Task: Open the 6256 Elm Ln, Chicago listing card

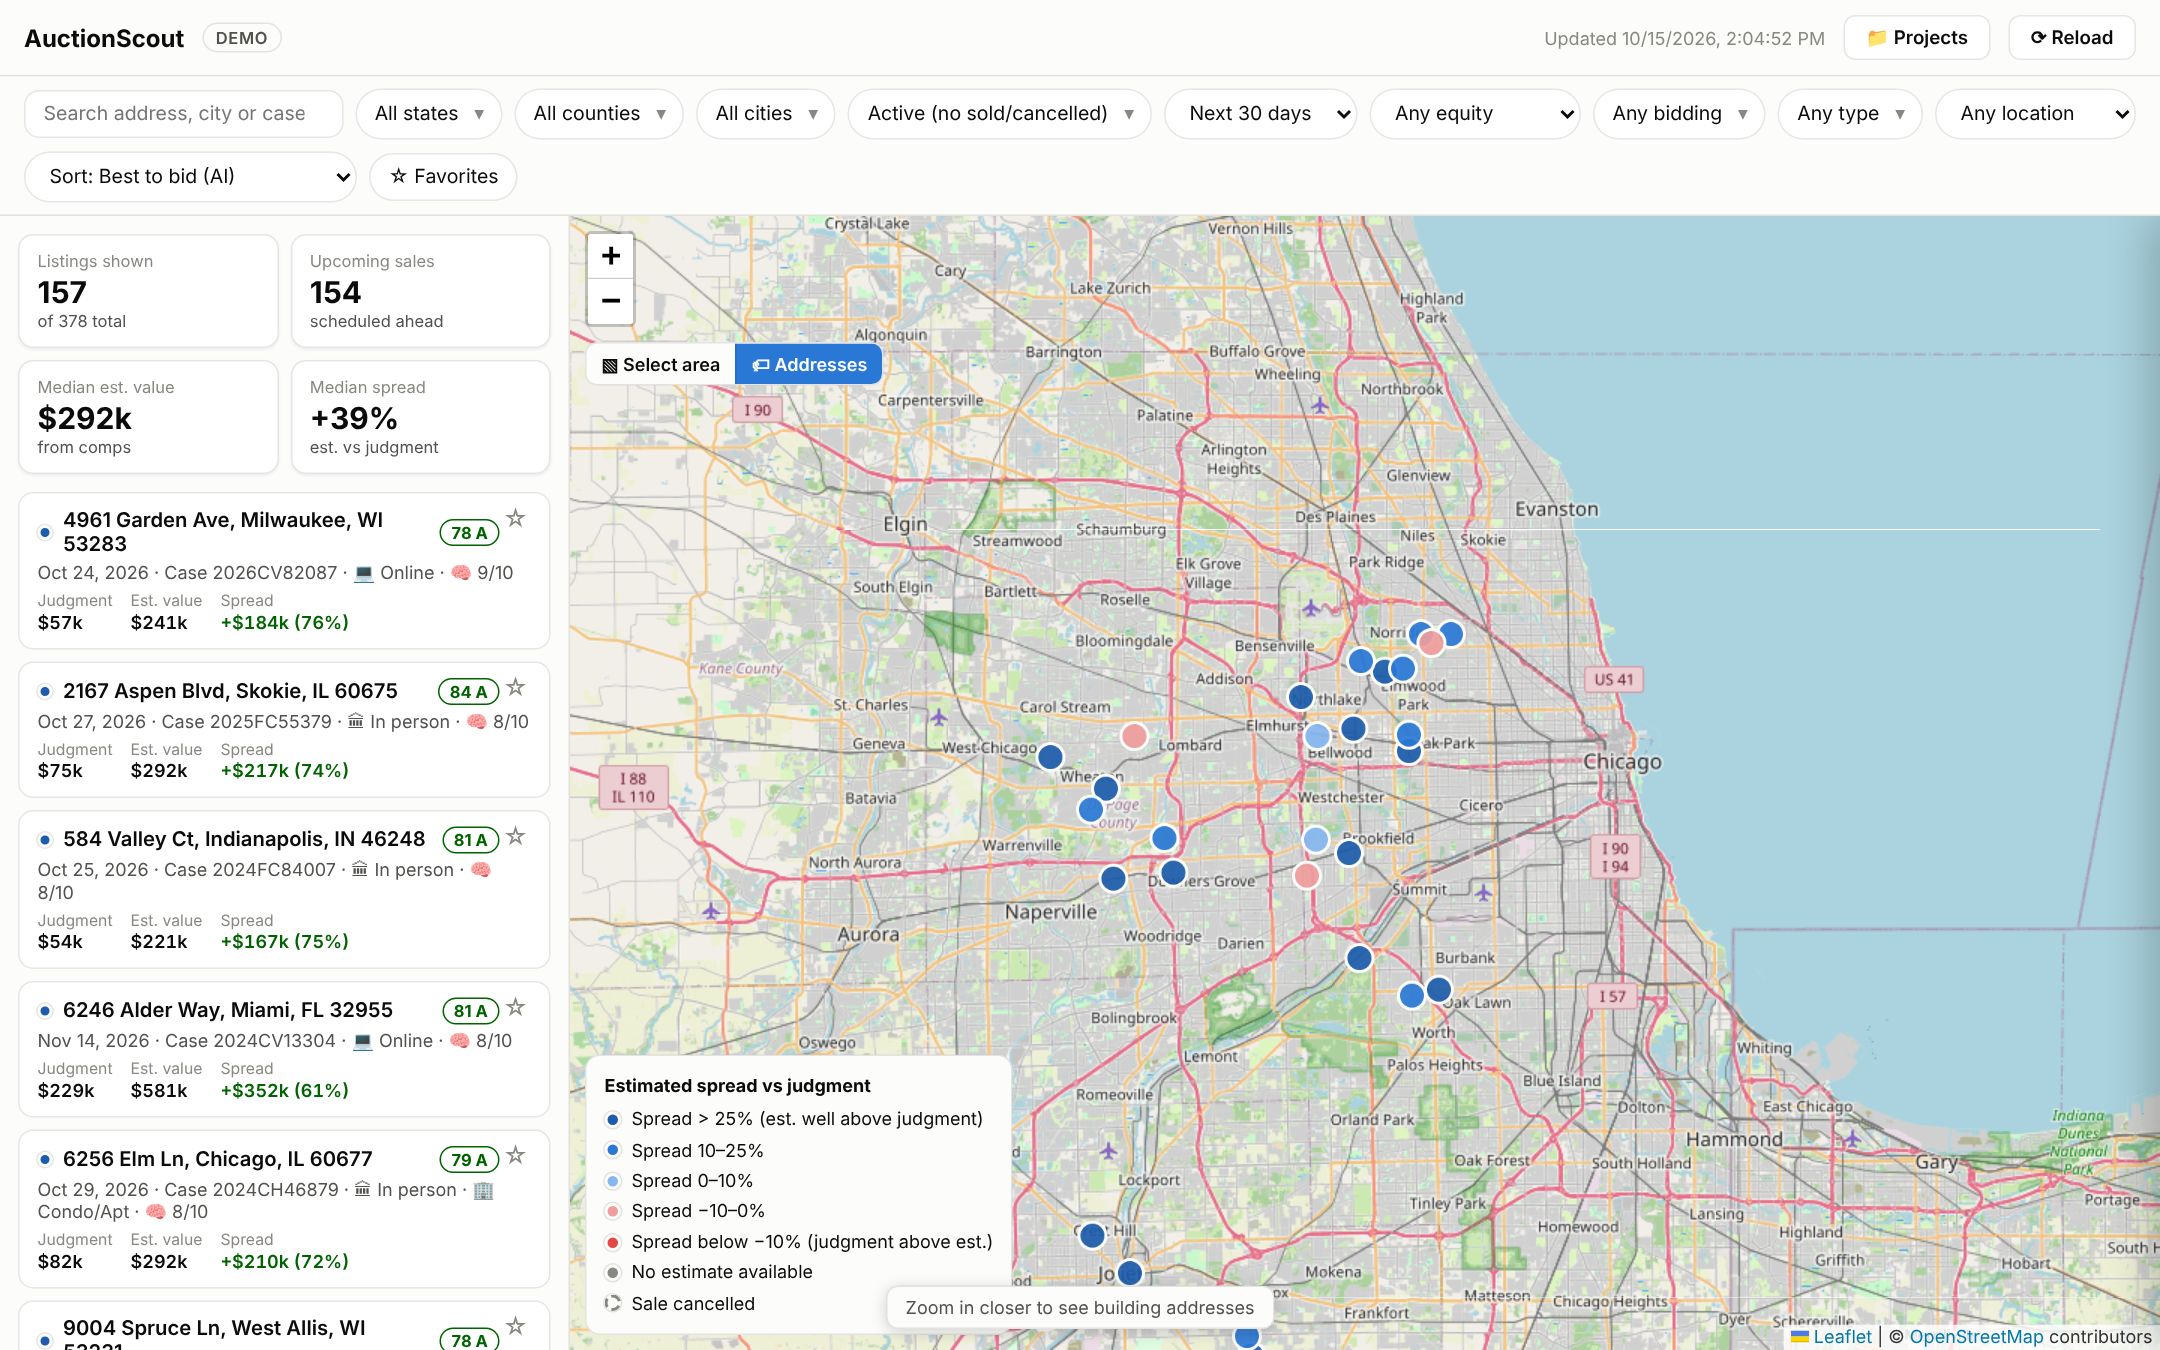Action: (284, 1209)
